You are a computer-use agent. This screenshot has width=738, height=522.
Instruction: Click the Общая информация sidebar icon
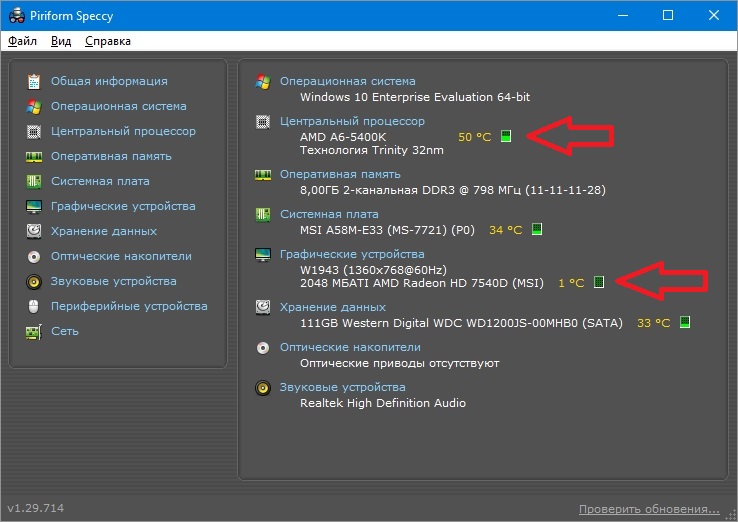[34, 81]
